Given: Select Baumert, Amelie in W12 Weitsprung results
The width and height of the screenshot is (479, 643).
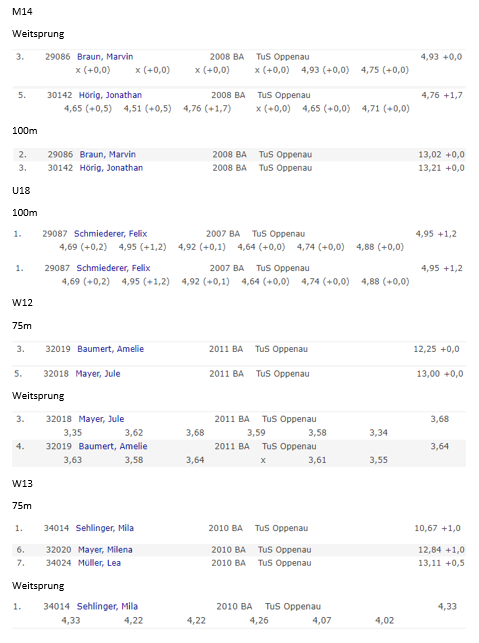Looking at the screenshot, I should click(x=113, y=446).
